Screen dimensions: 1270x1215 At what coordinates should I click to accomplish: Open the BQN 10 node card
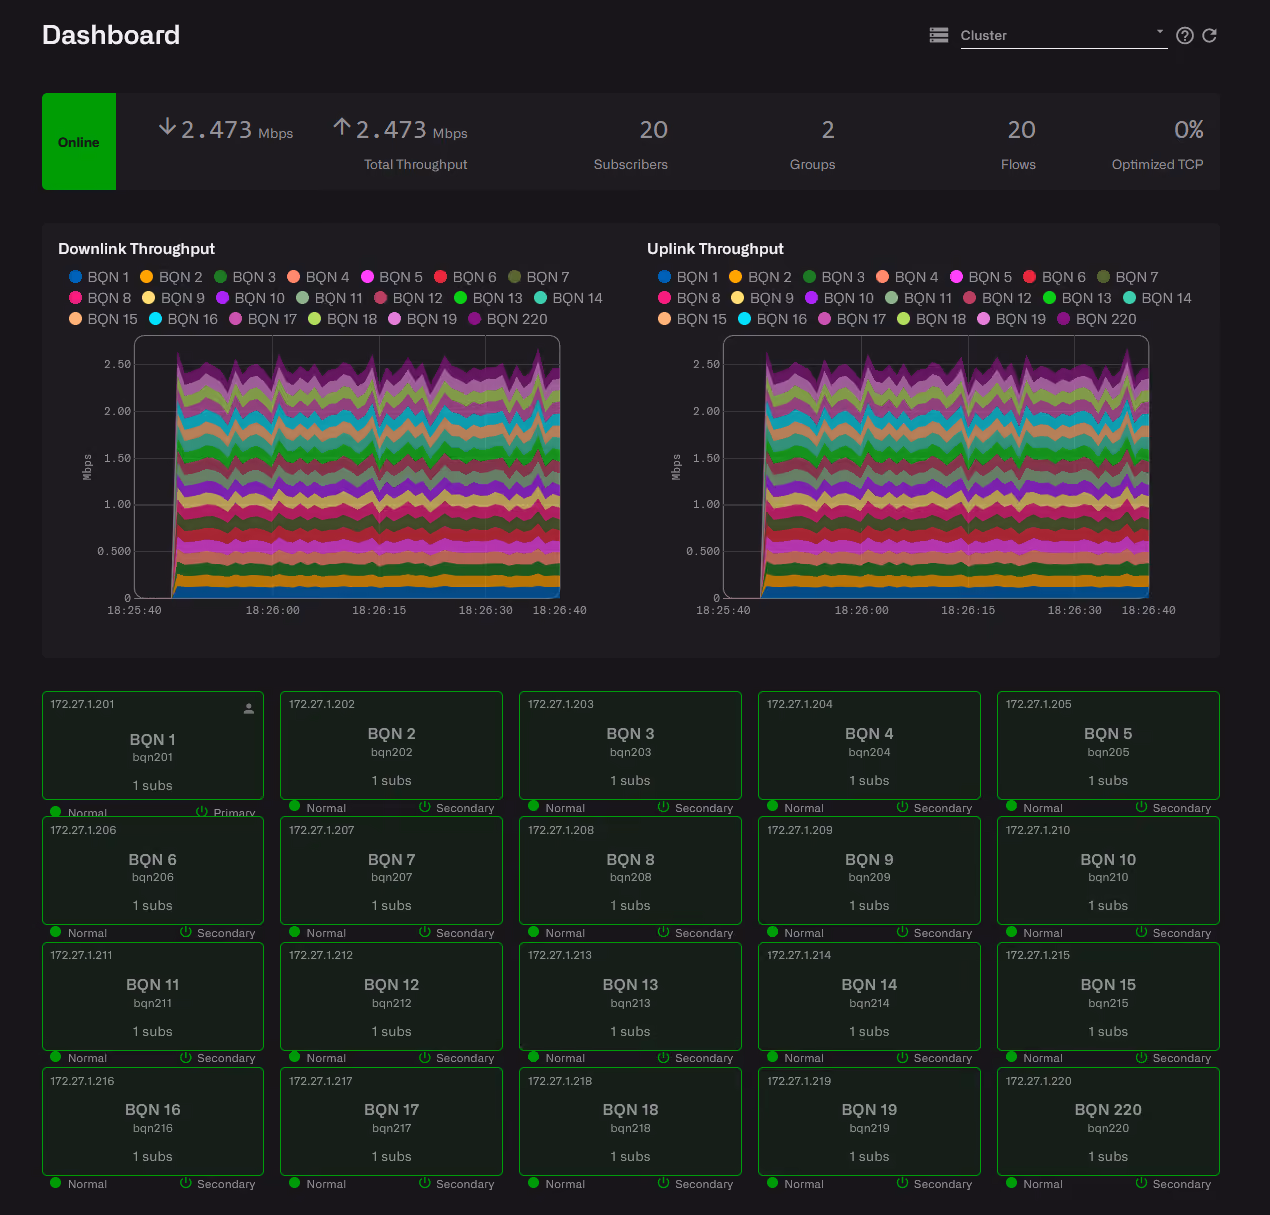click(x=1108, y=870)
